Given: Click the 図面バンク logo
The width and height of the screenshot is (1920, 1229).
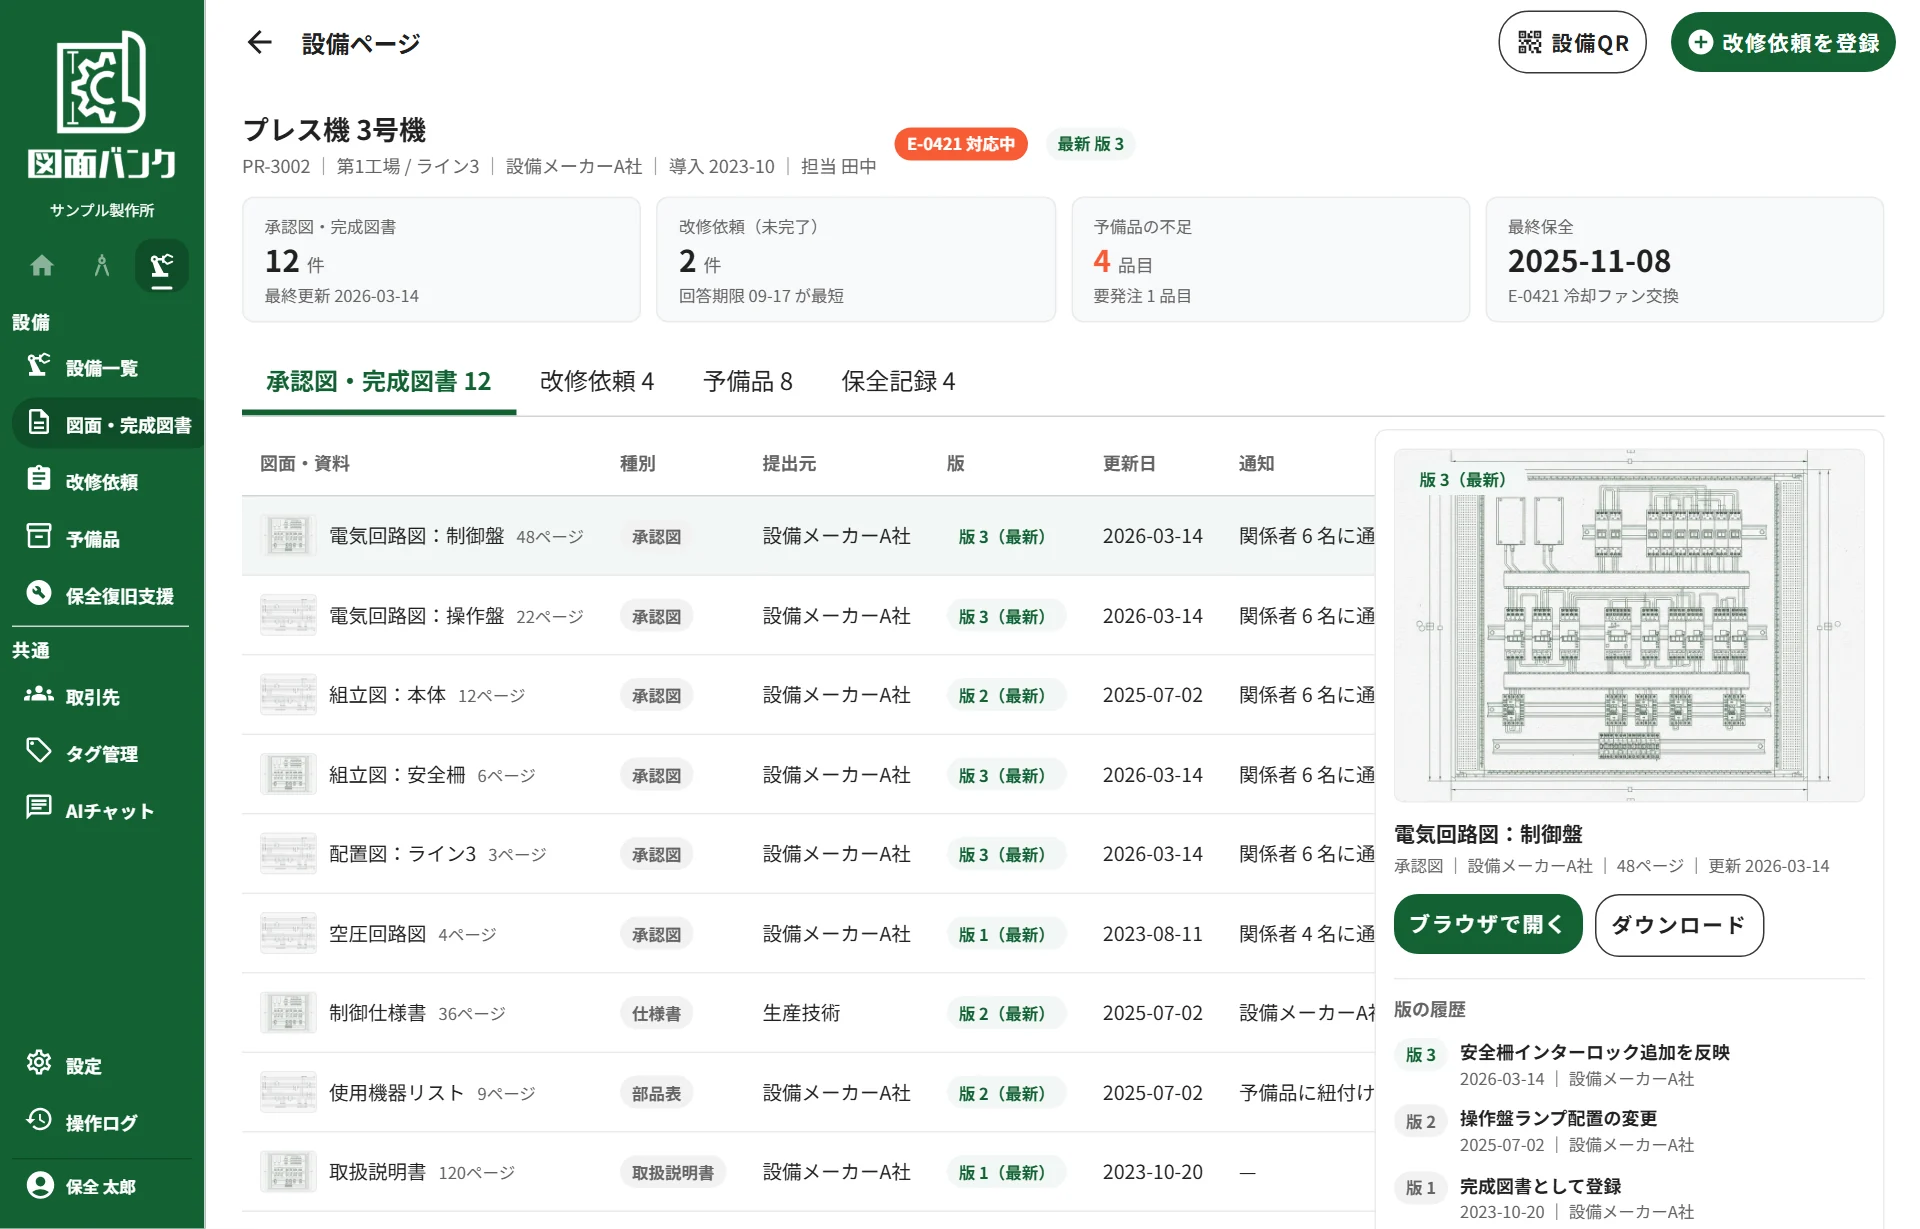Looking at the screenshot, I should (102, 106).
